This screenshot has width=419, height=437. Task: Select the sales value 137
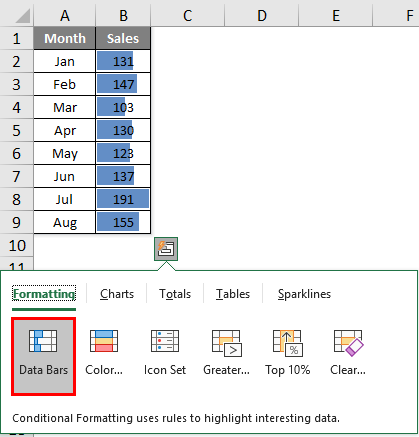coord(123,176)
